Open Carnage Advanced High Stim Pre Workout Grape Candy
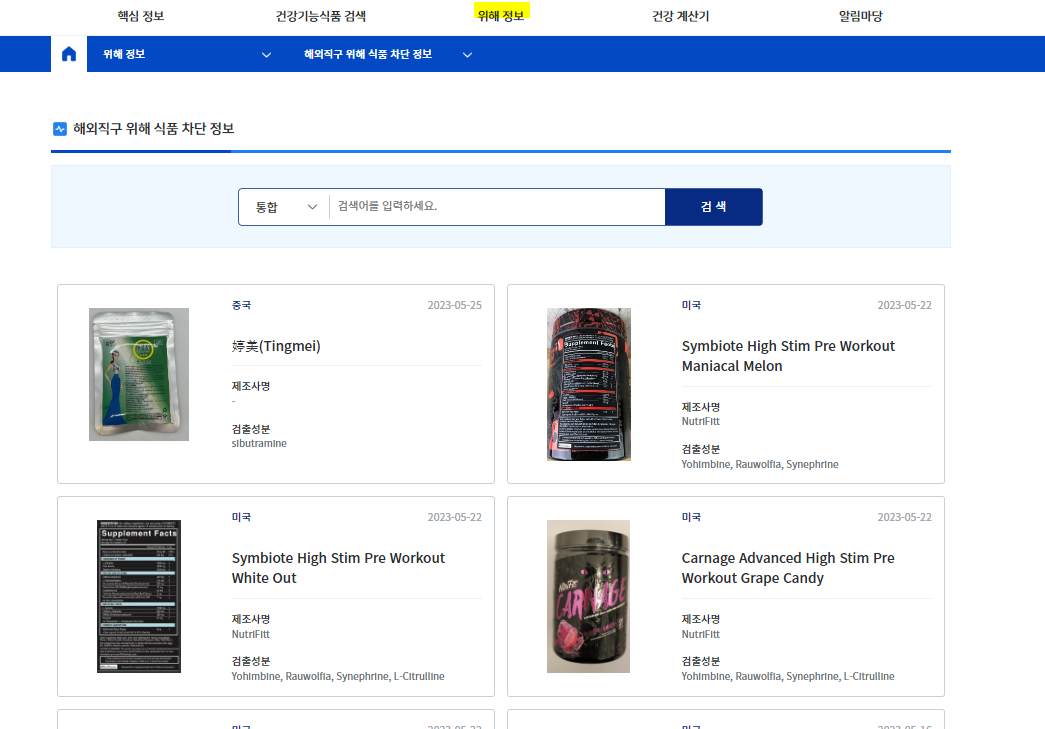 [788, 568]
